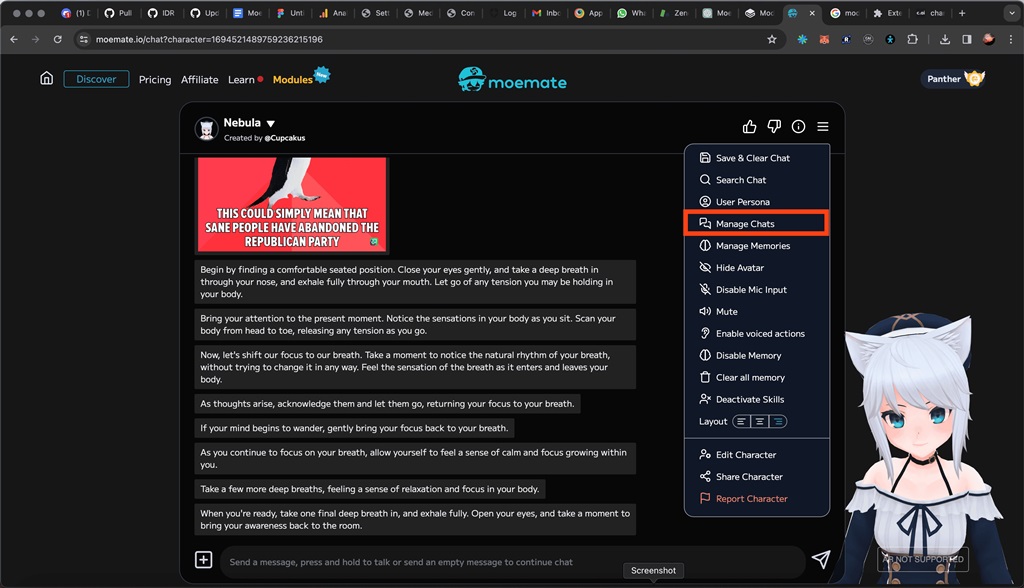The image size is (1024, 588).
Task: Mute the character audio
Action: coord(726,312)
